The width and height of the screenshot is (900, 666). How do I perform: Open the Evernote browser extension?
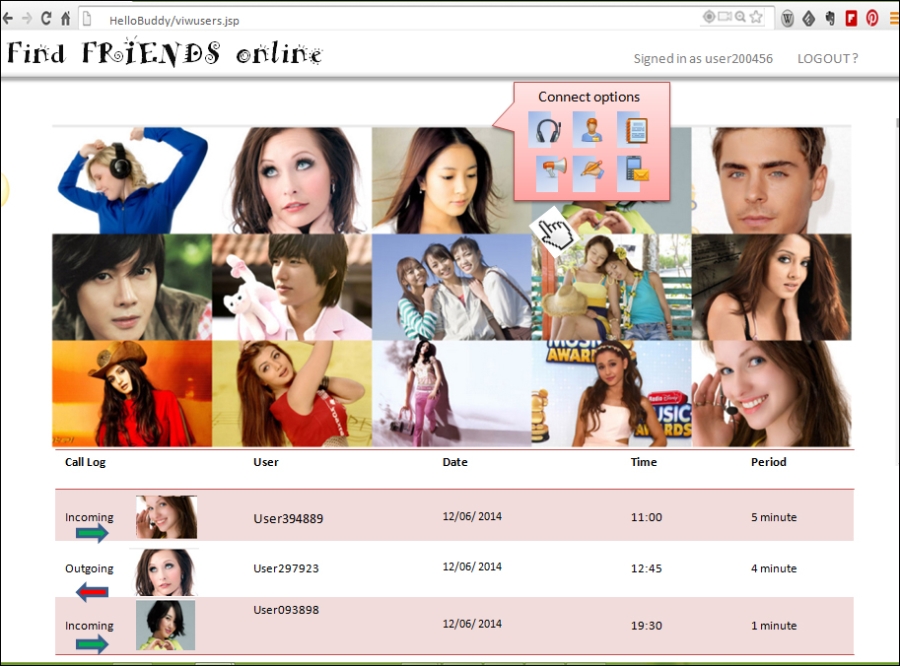point(830,17)
